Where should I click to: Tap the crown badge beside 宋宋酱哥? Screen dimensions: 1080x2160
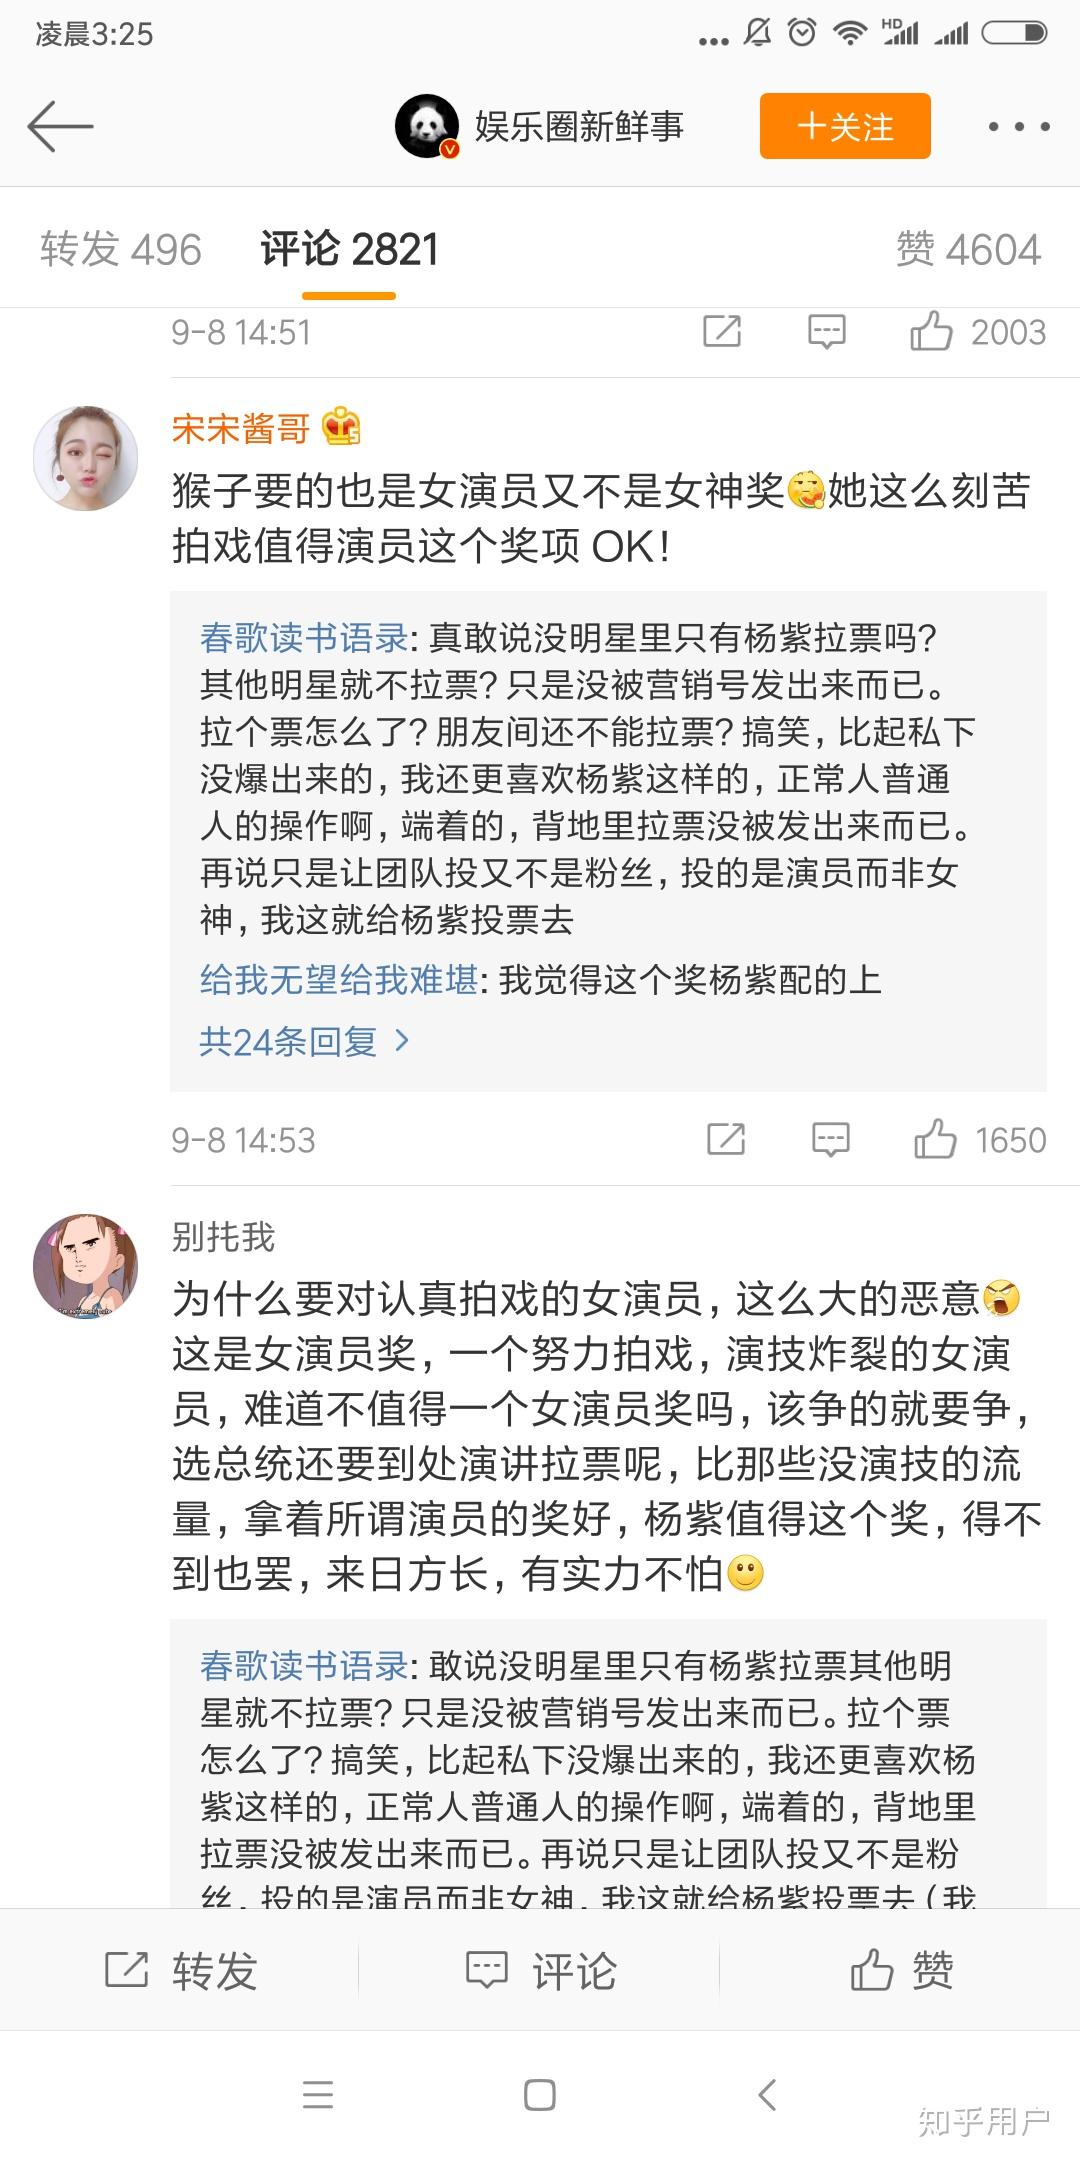click(340, 428)
